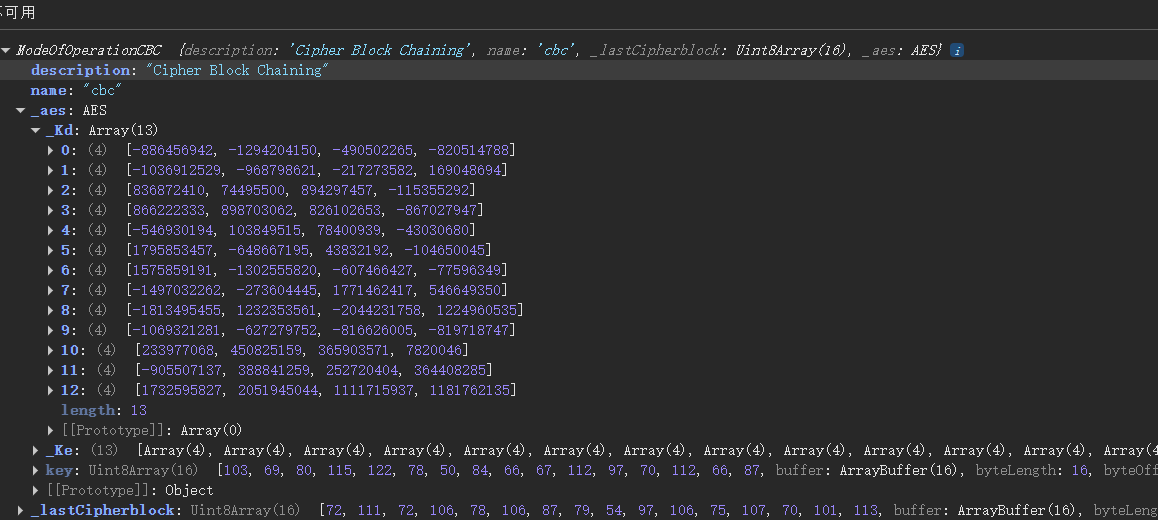Select the "cbc" string value
This screenshot has width=1158, height=520.
point(103,90)
